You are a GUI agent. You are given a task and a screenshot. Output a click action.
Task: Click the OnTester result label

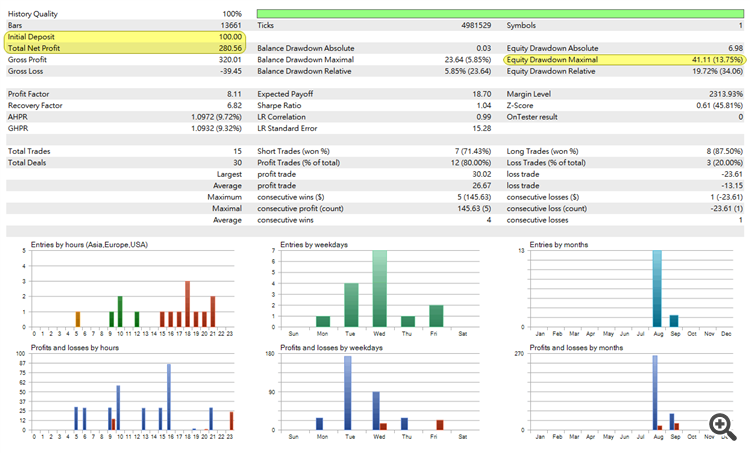click(x=532, y=117)
